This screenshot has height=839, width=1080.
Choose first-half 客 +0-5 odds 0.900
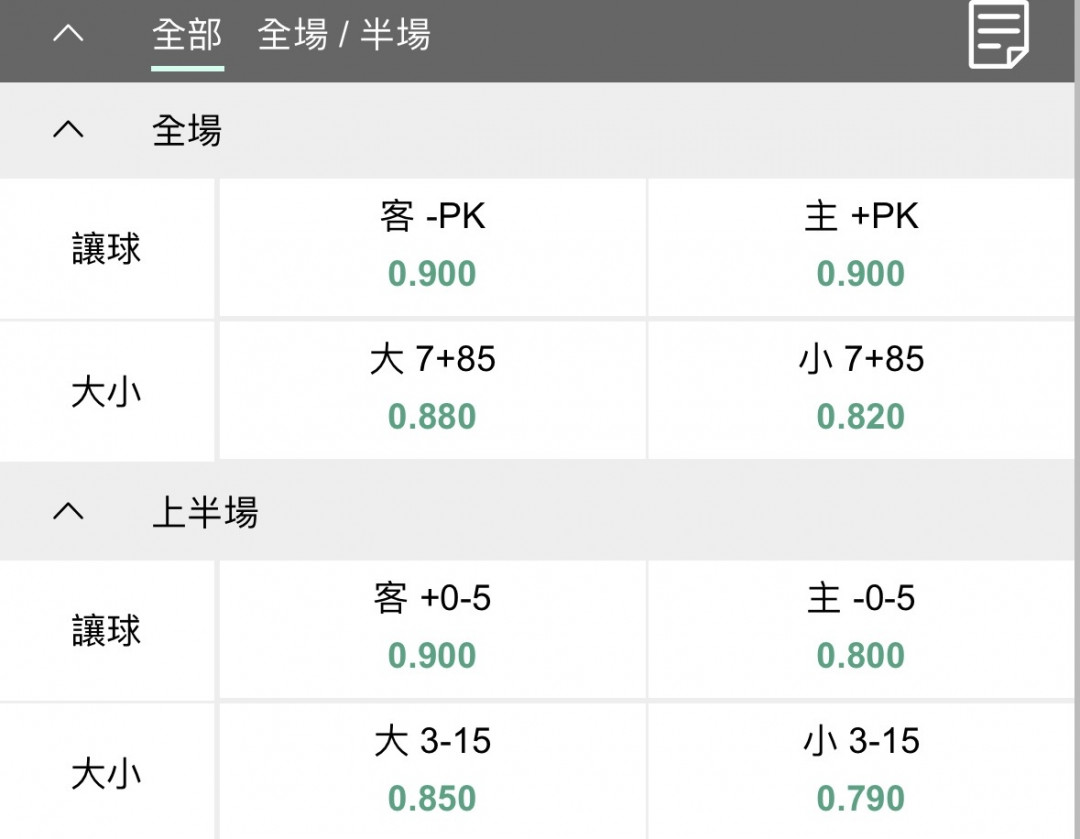(433, 629)
